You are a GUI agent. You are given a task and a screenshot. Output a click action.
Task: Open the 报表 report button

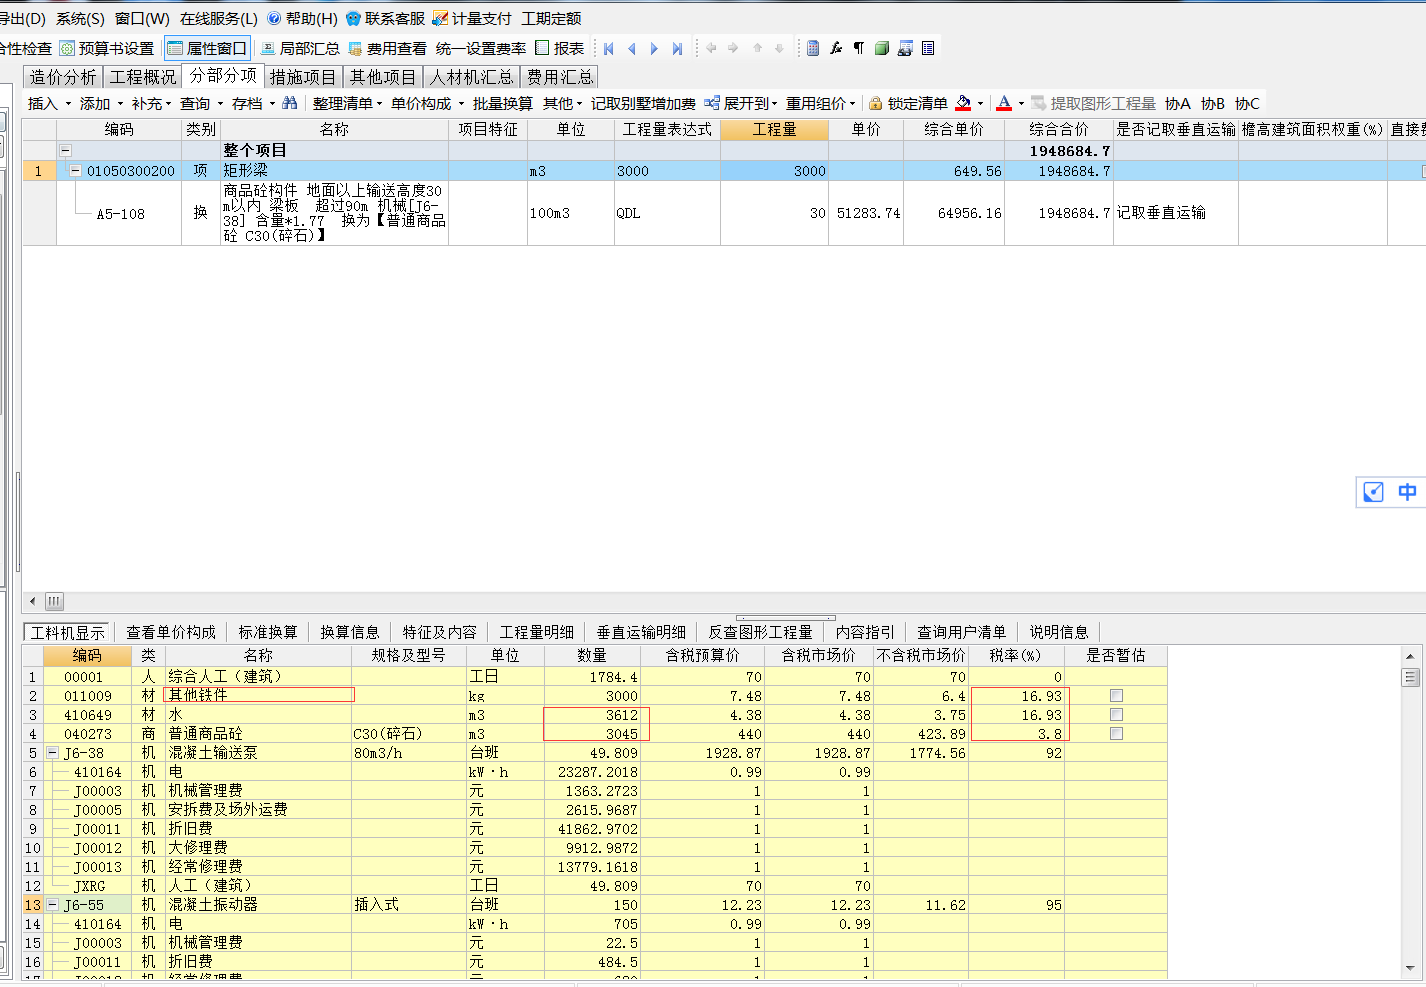pos(560,48)
